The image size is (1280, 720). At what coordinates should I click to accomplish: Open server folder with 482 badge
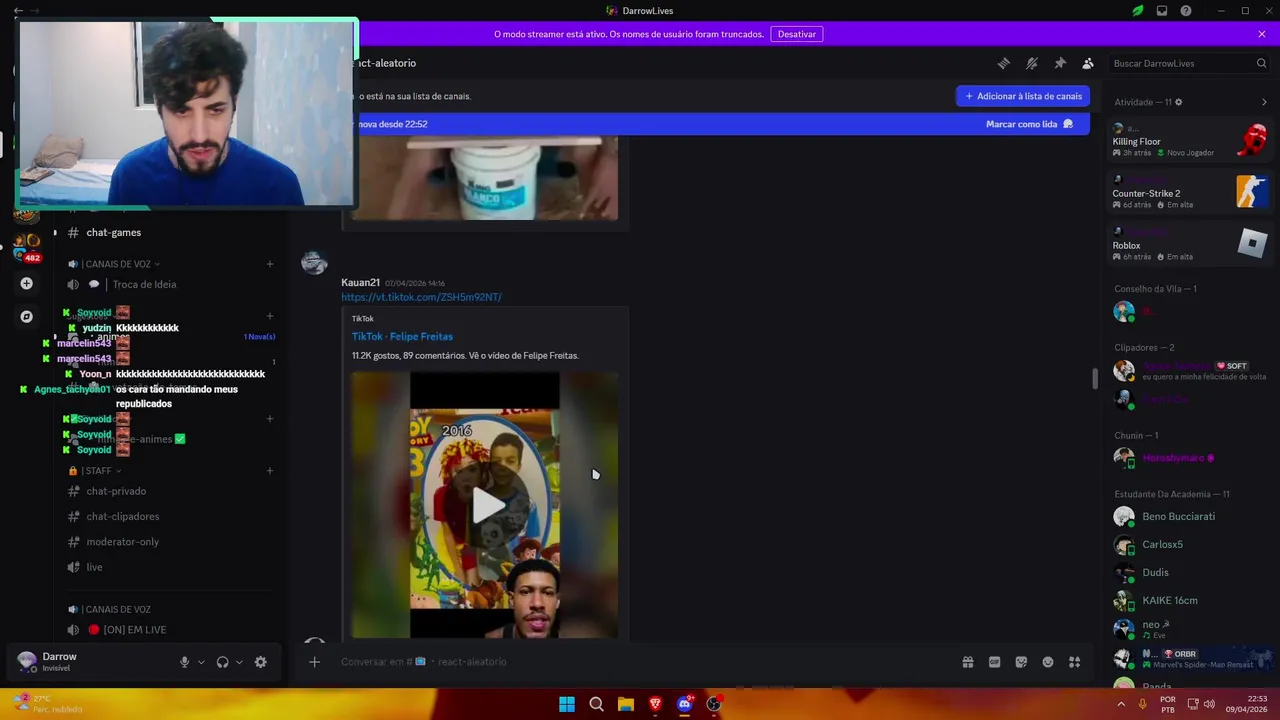coord(27,247)
